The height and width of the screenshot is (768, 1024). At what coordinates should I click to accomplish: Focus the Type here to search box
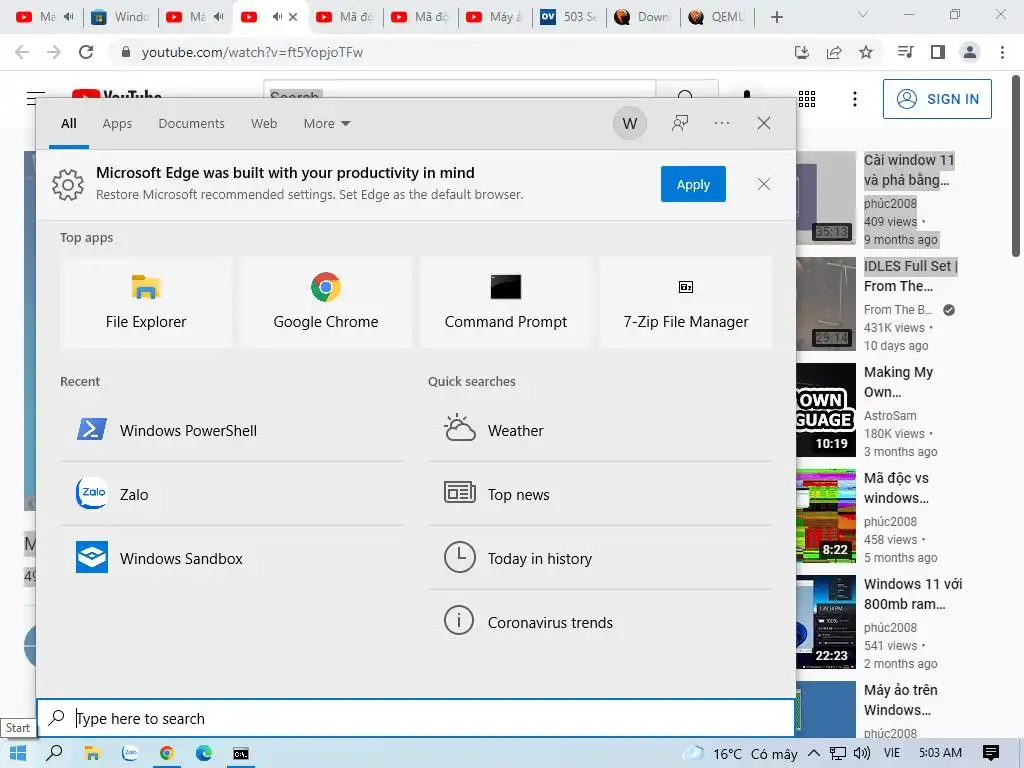click(x=415, y=718)
